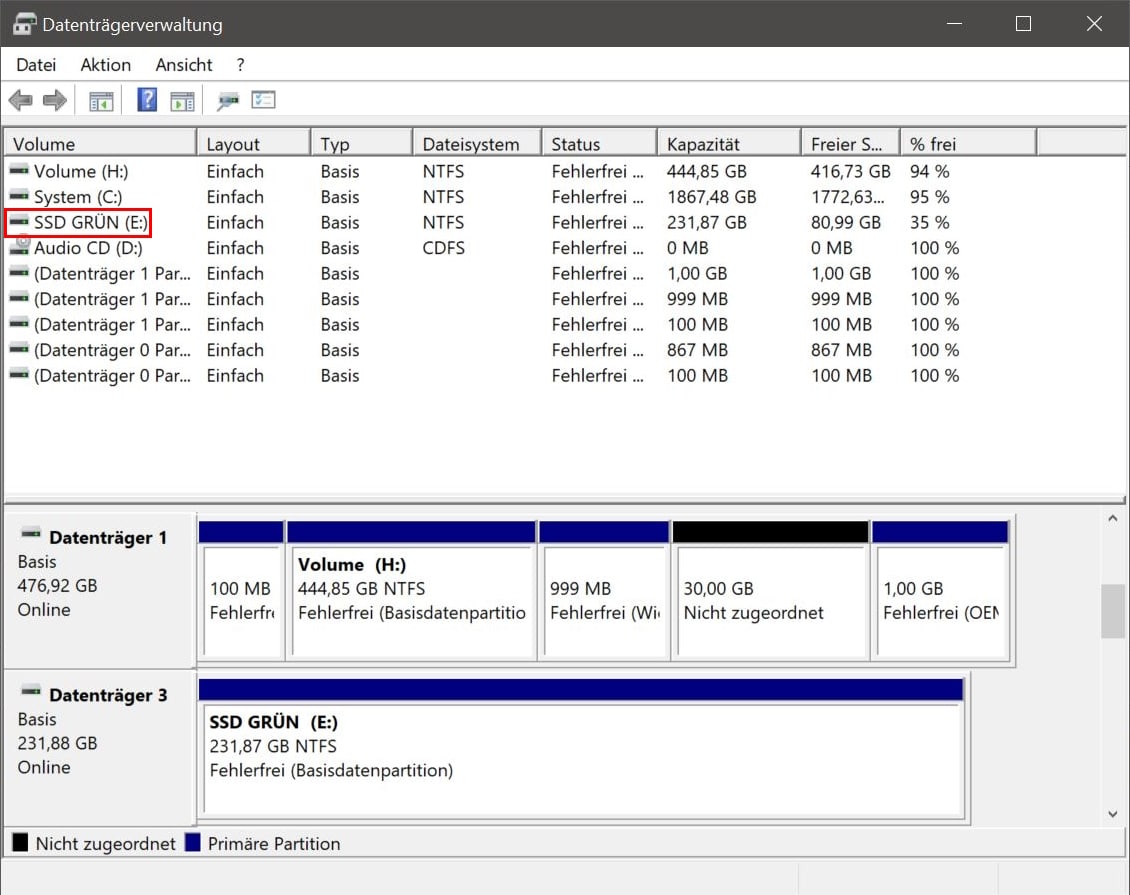
Task: Click the disk rescan/connect toolbar icon
Action: point(228,100)
